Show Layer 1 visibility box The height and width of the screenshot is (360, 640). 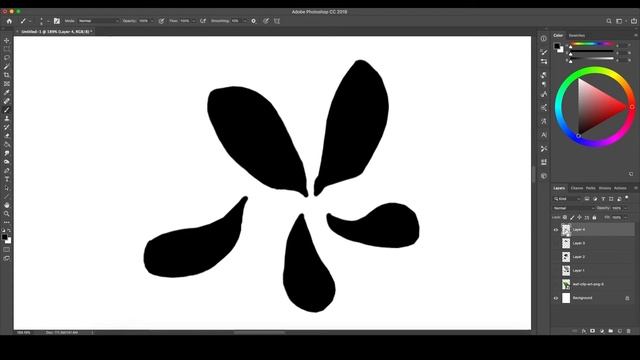556,271
